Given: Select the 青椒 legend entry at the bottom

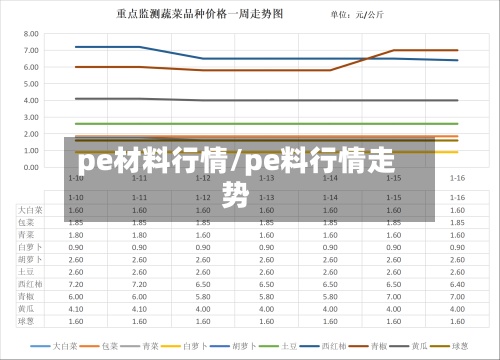Looking at the screenshot, I should click(x=368, y=346).
